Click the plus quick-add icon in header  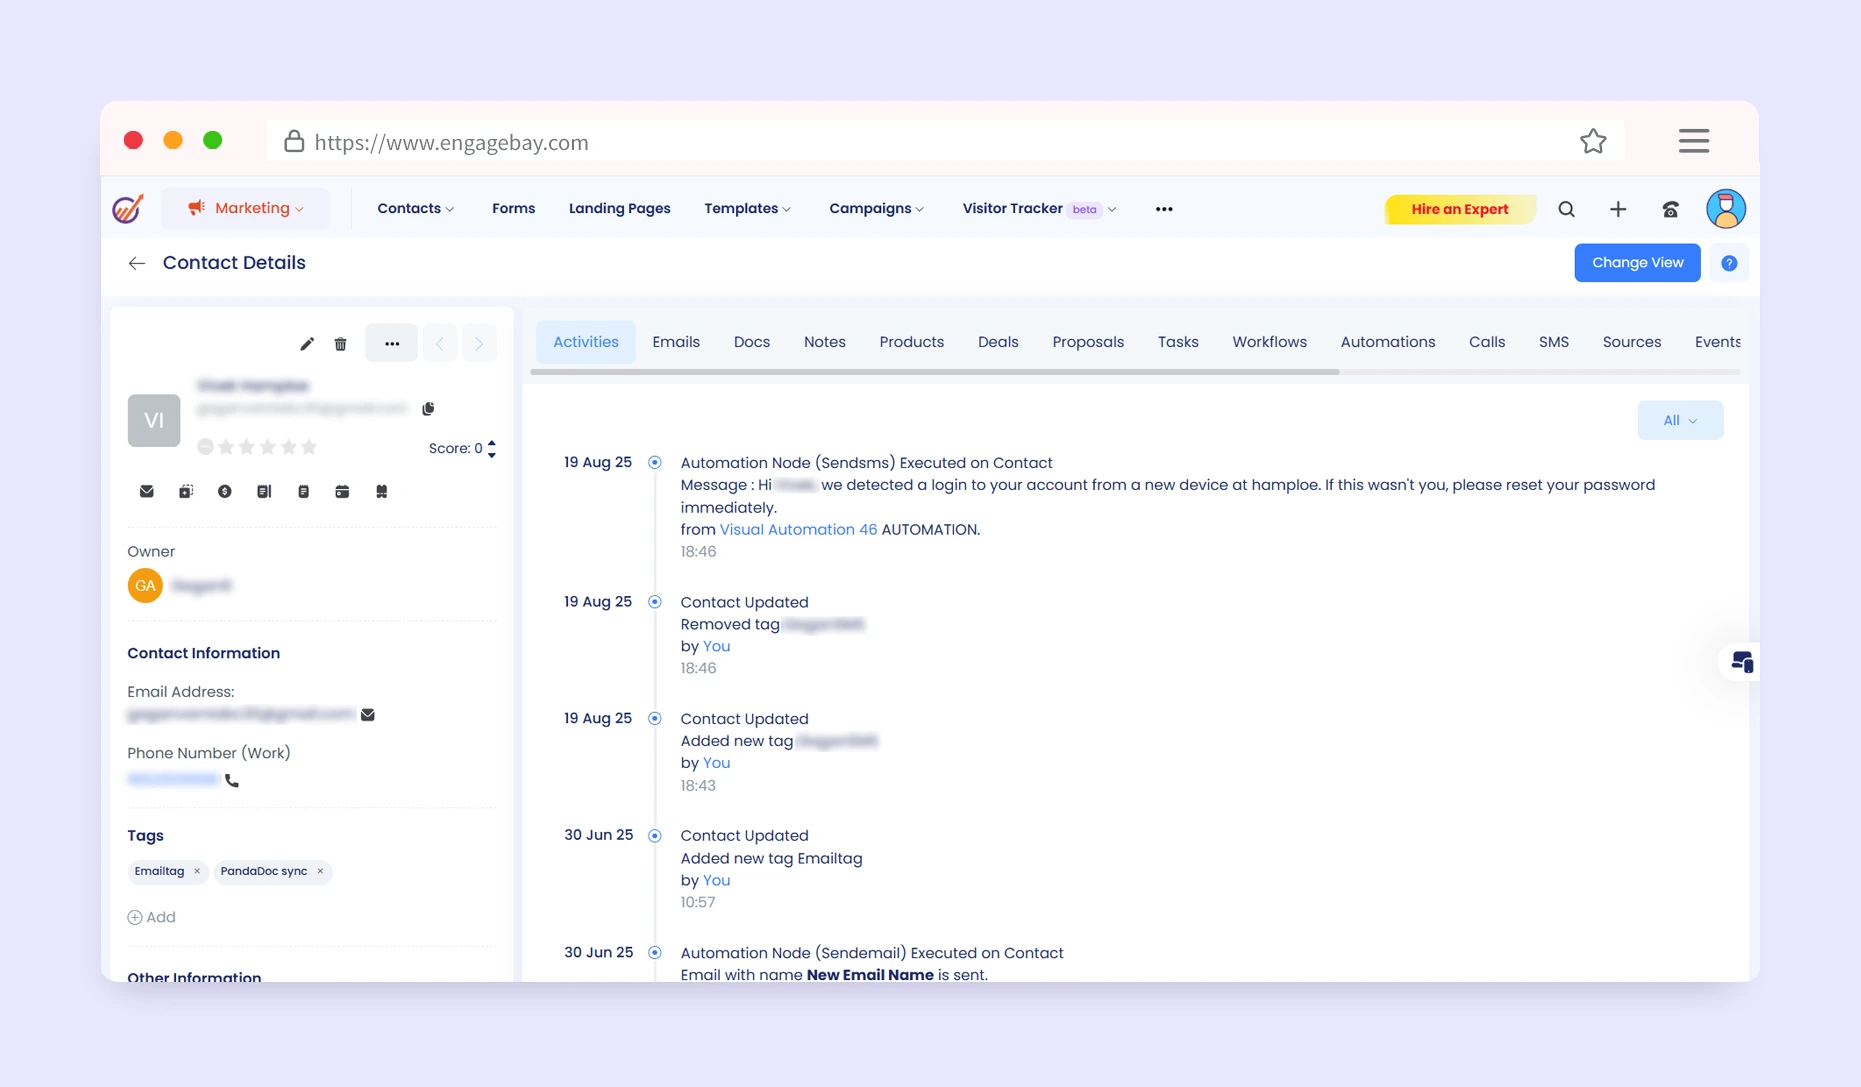pos(1618,209)
